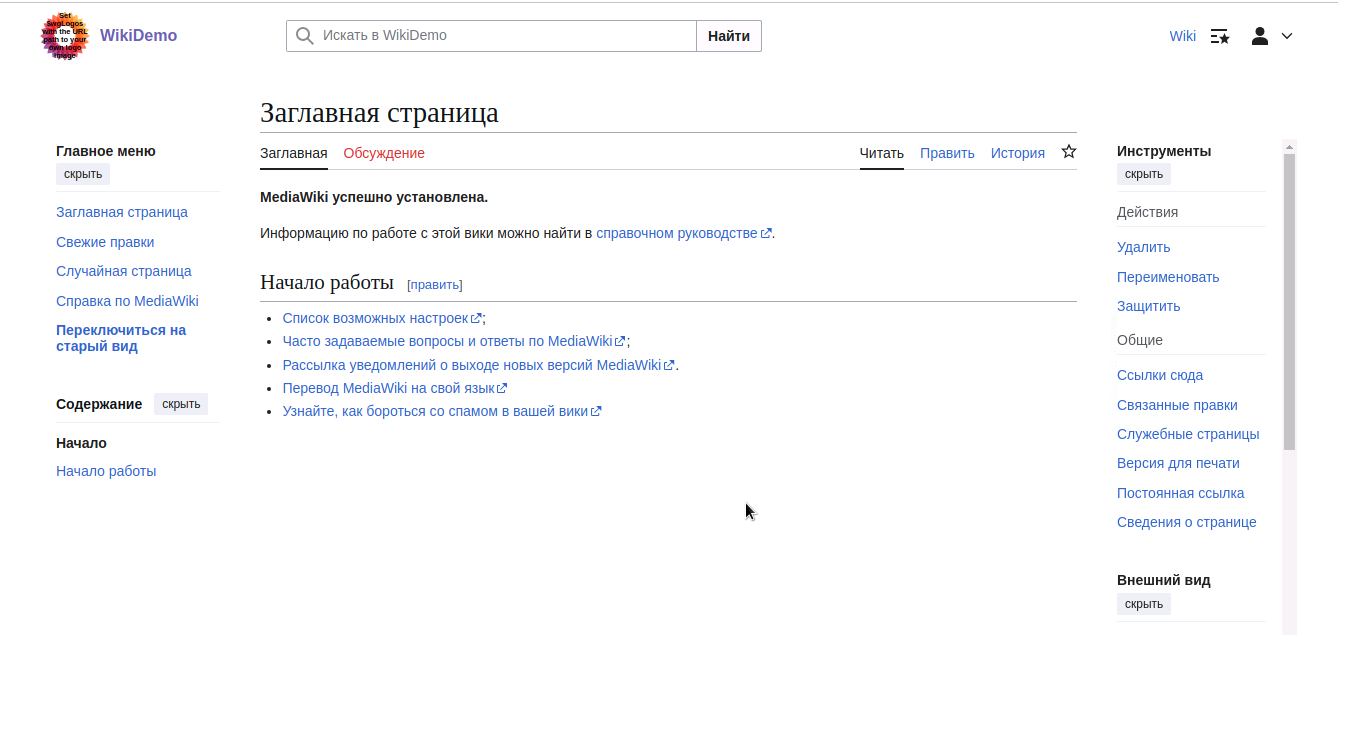Open the справочном руководстве external link
The height and width of the screenshot is (737, 1351).
click(x=677, y=233)
